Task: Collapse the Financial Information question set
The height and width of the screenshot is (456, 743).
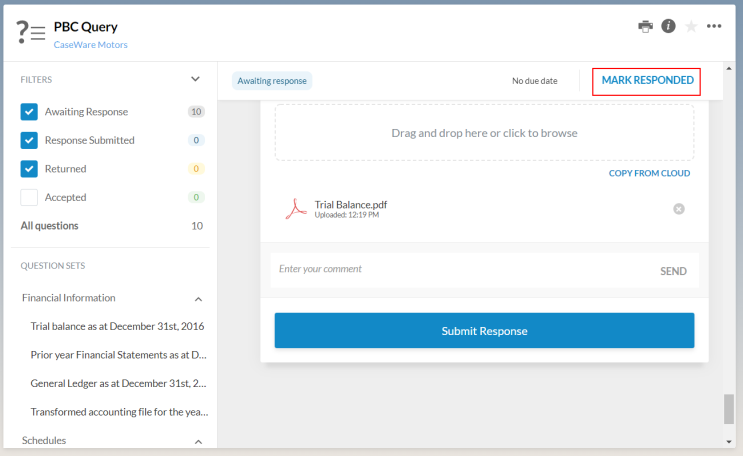Action: point(198,298)
